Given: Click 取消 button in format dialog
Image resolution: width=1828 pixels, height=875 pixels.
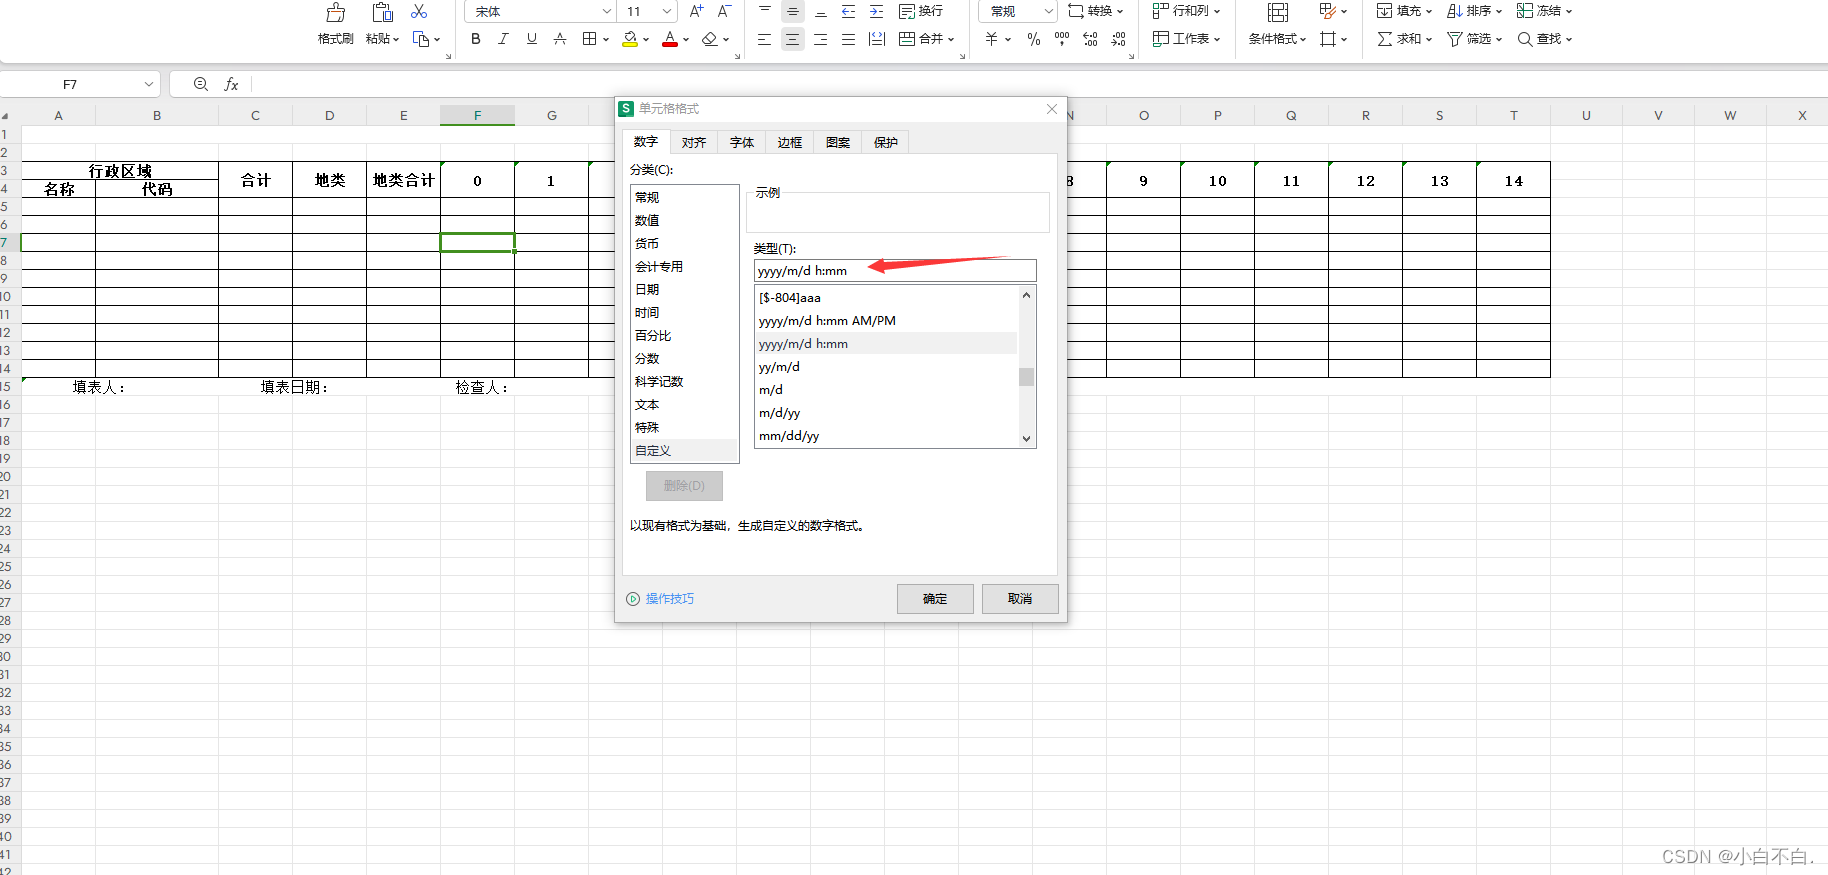Looking at the screenshot, I should click(x=1020, y=599).
